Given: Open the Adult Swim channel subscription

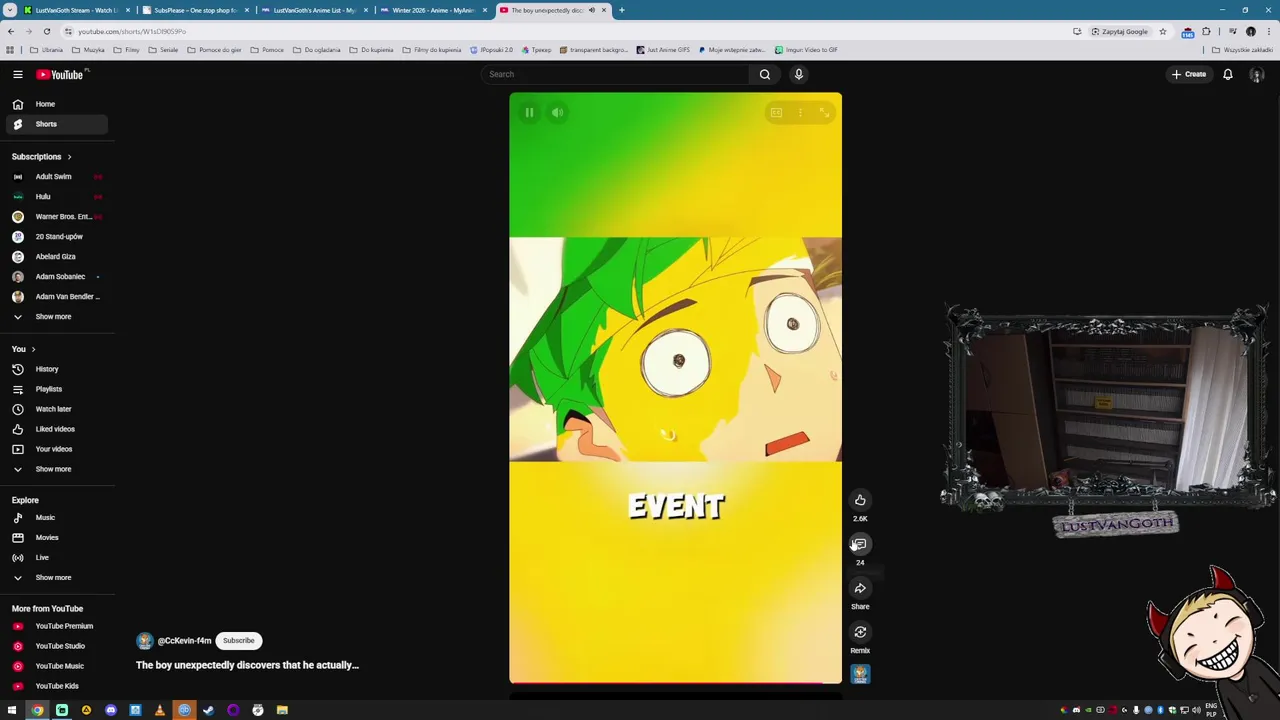Looking at the screenshot, I should pos(55,177).
